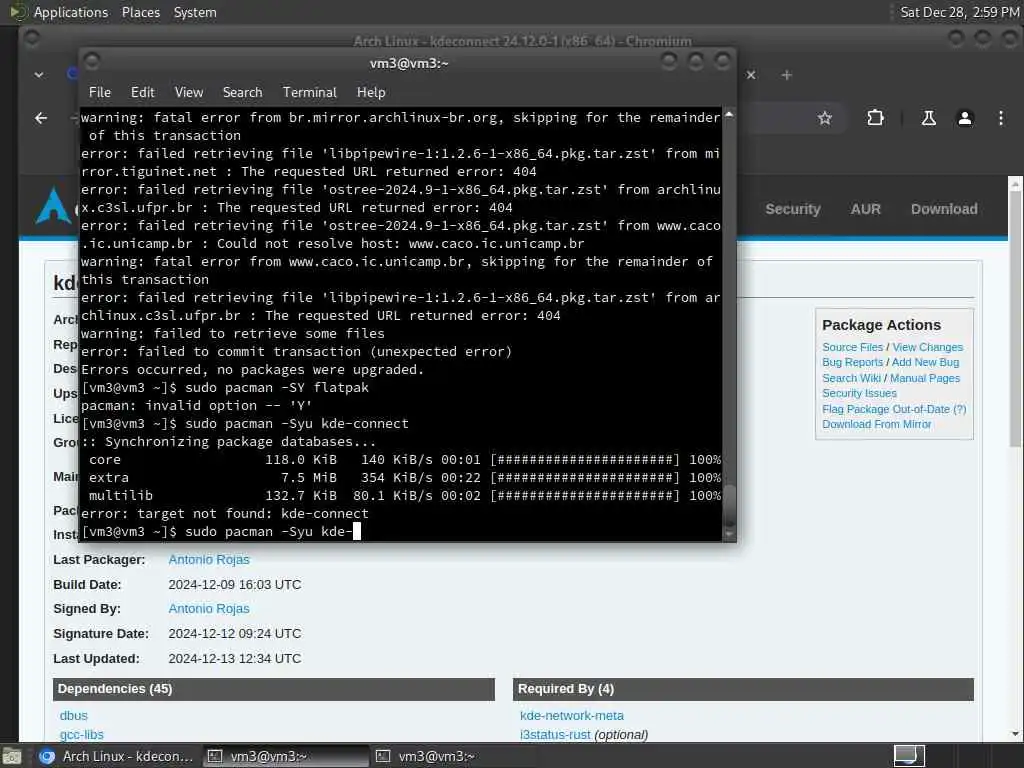The height and width of the screenshot is (768, 1024).
Task: Open the tab search chevron in Chromium
Action: click(x=39, y=75)
